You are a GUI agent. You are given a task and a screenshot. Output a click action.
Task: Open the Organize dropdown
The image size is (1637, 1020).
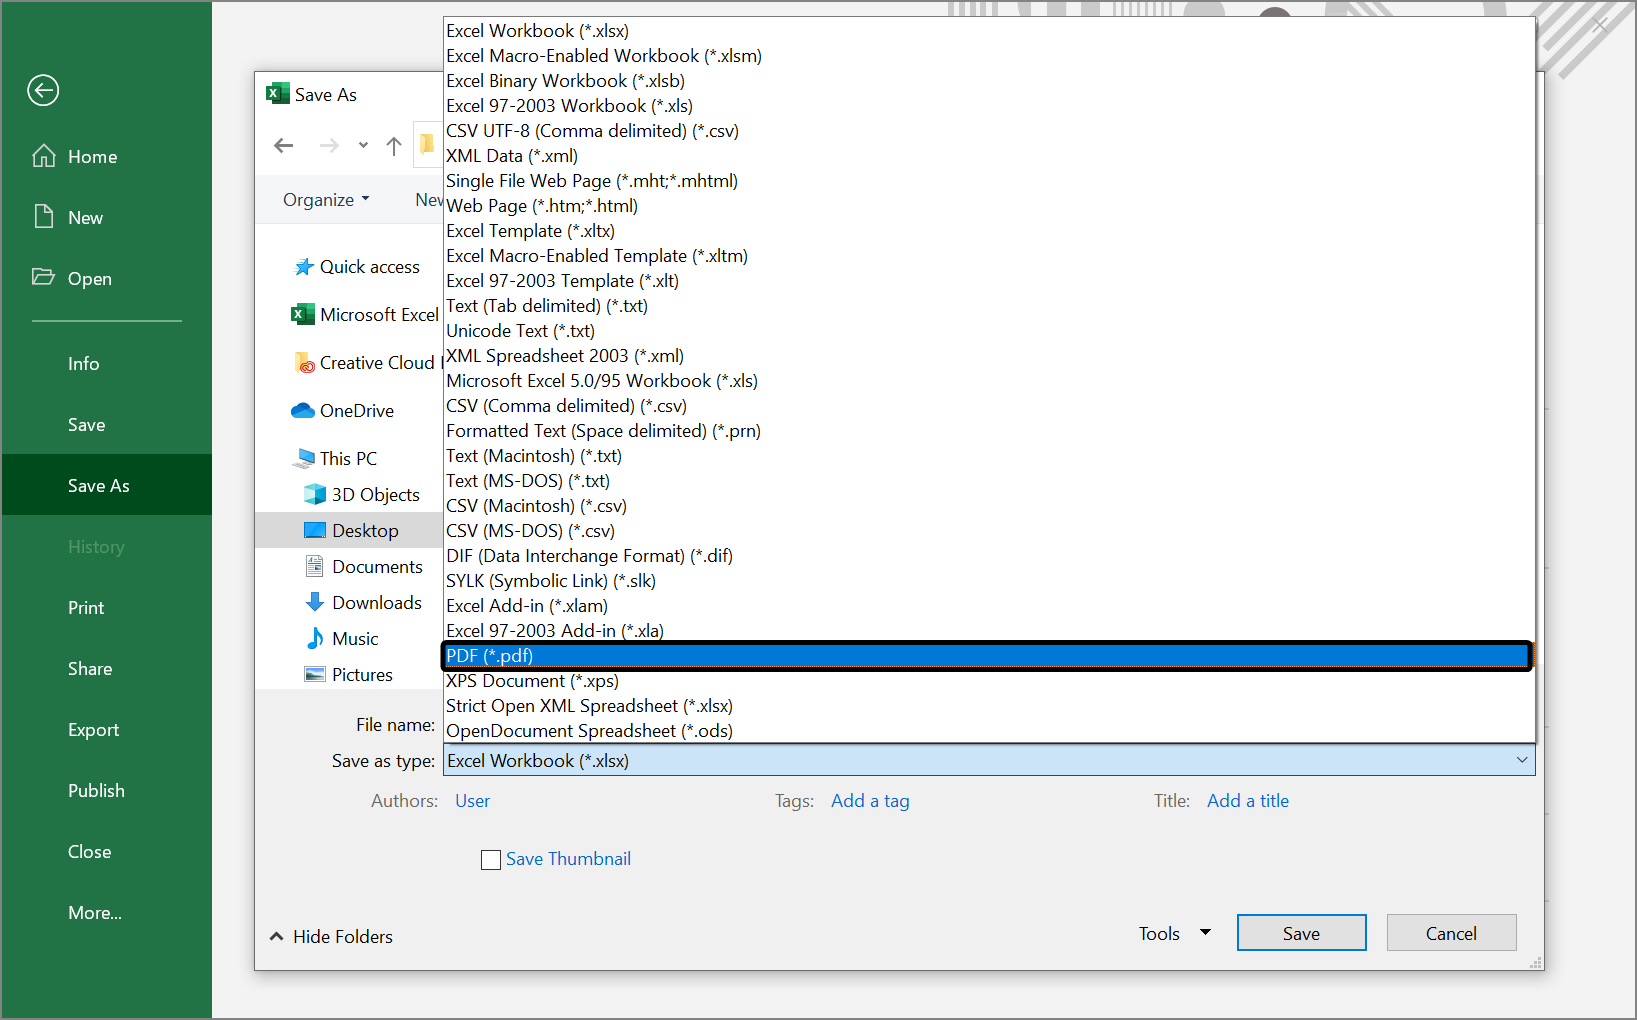pos(325,199)
